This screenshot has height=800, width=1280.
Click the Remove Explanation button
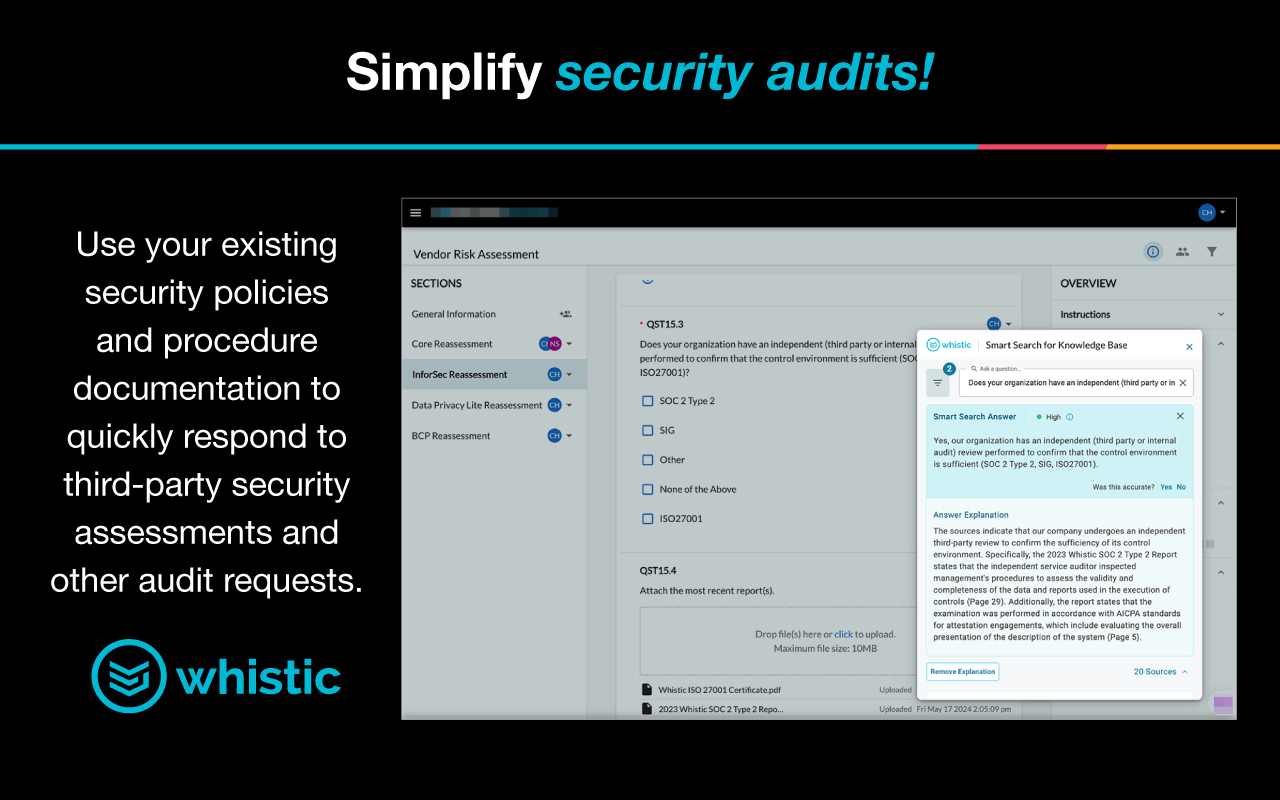962,672
